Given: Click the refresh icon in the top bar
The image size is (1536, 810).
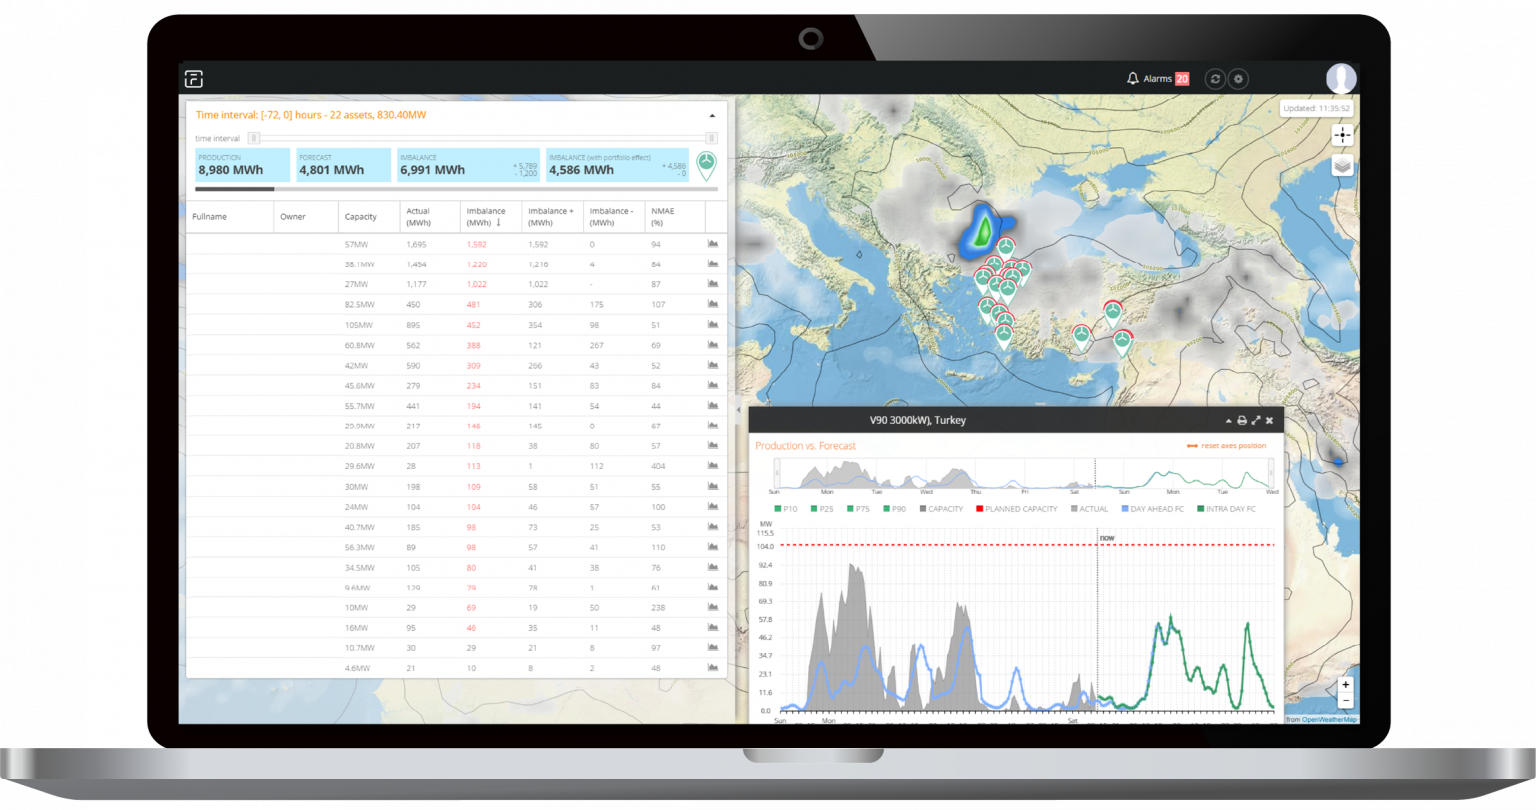Looking at the screenshot, I should (x=1214, y=78).
